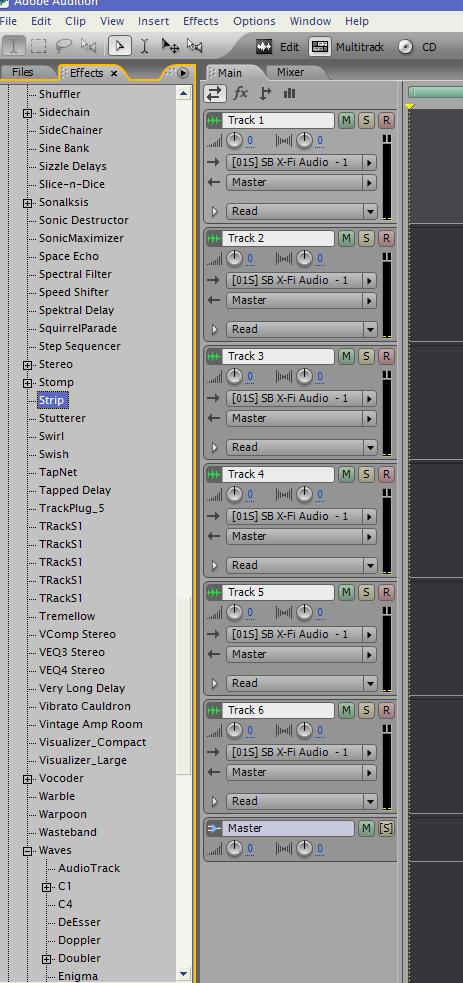Screen dimensions: 463x983
Task: Mute Track 1
Action: point(346,120)
